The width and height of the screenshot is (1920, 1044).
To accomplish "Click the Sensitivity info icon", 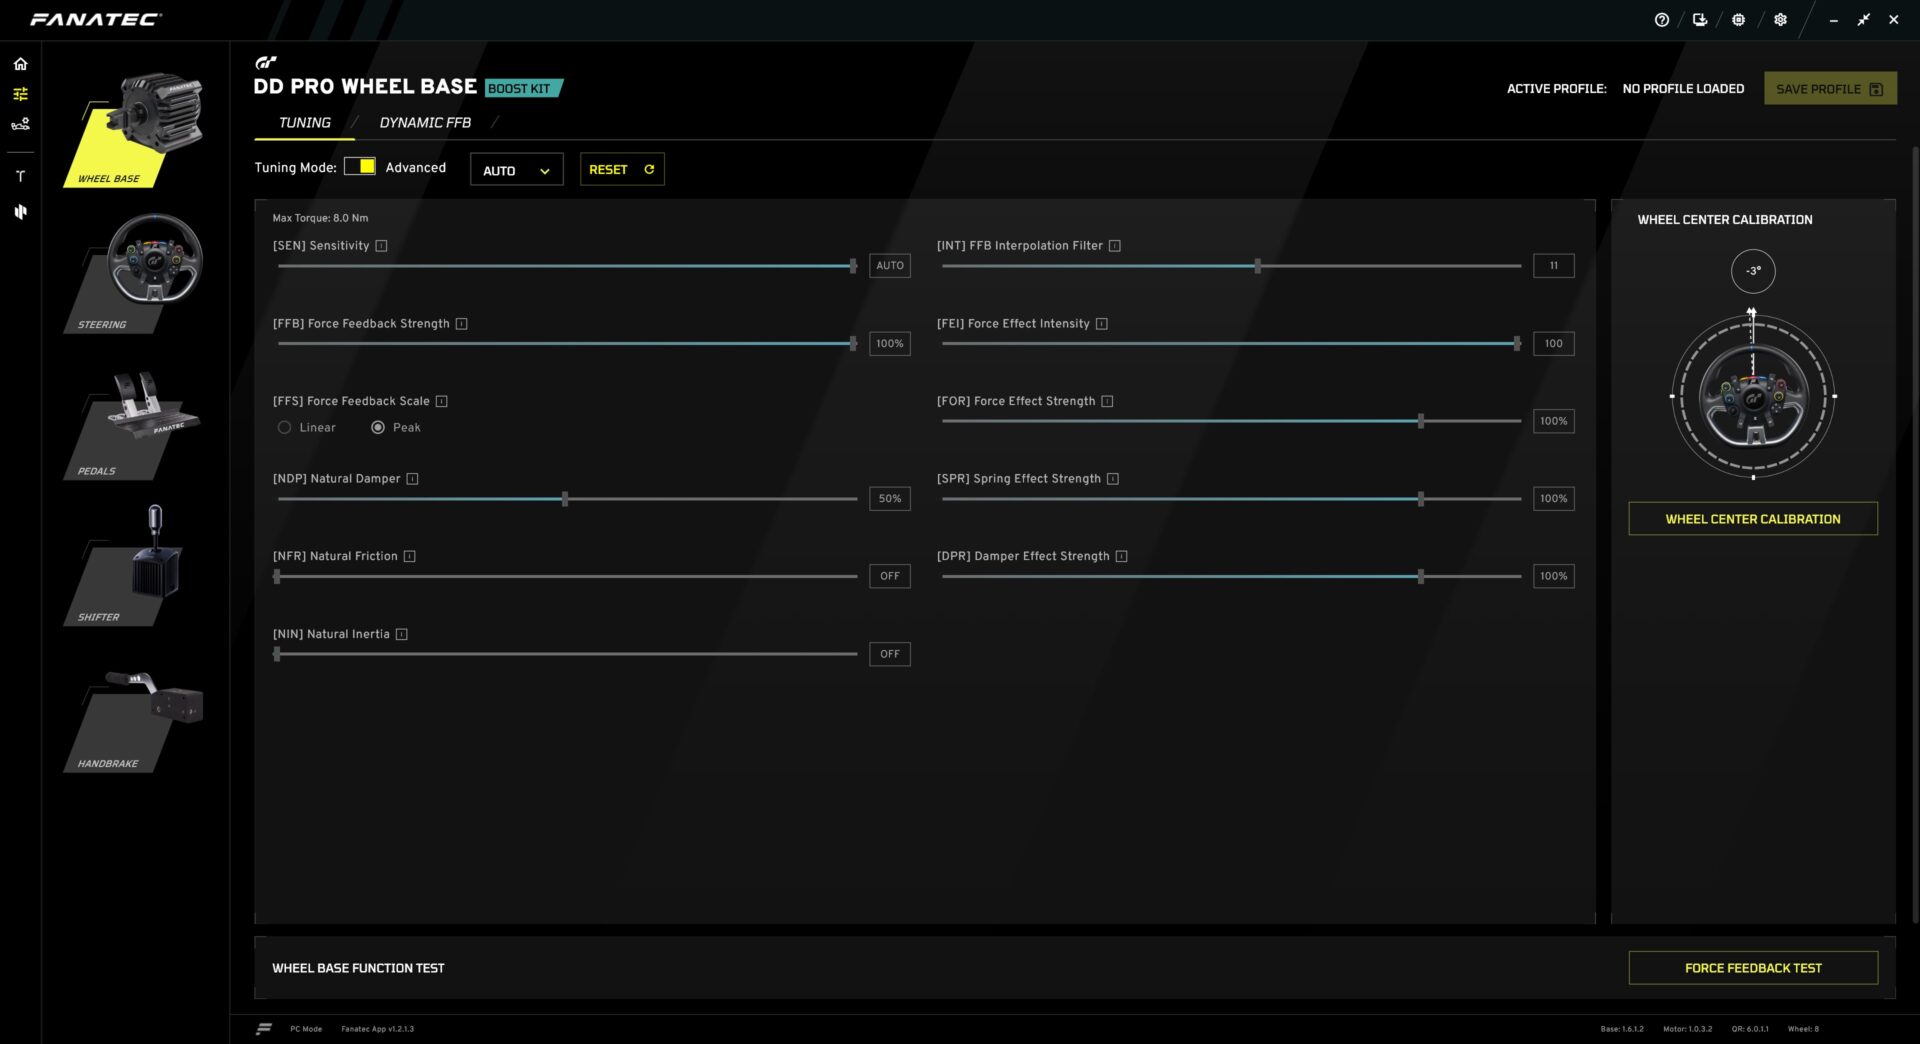I will (381, 246).
